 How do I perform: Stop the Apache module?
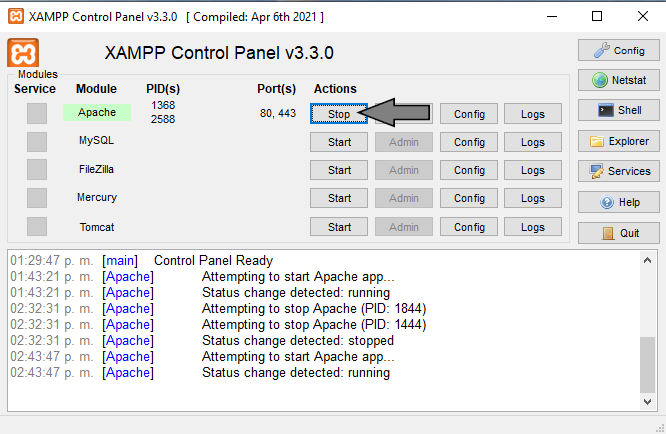[339, 114]
